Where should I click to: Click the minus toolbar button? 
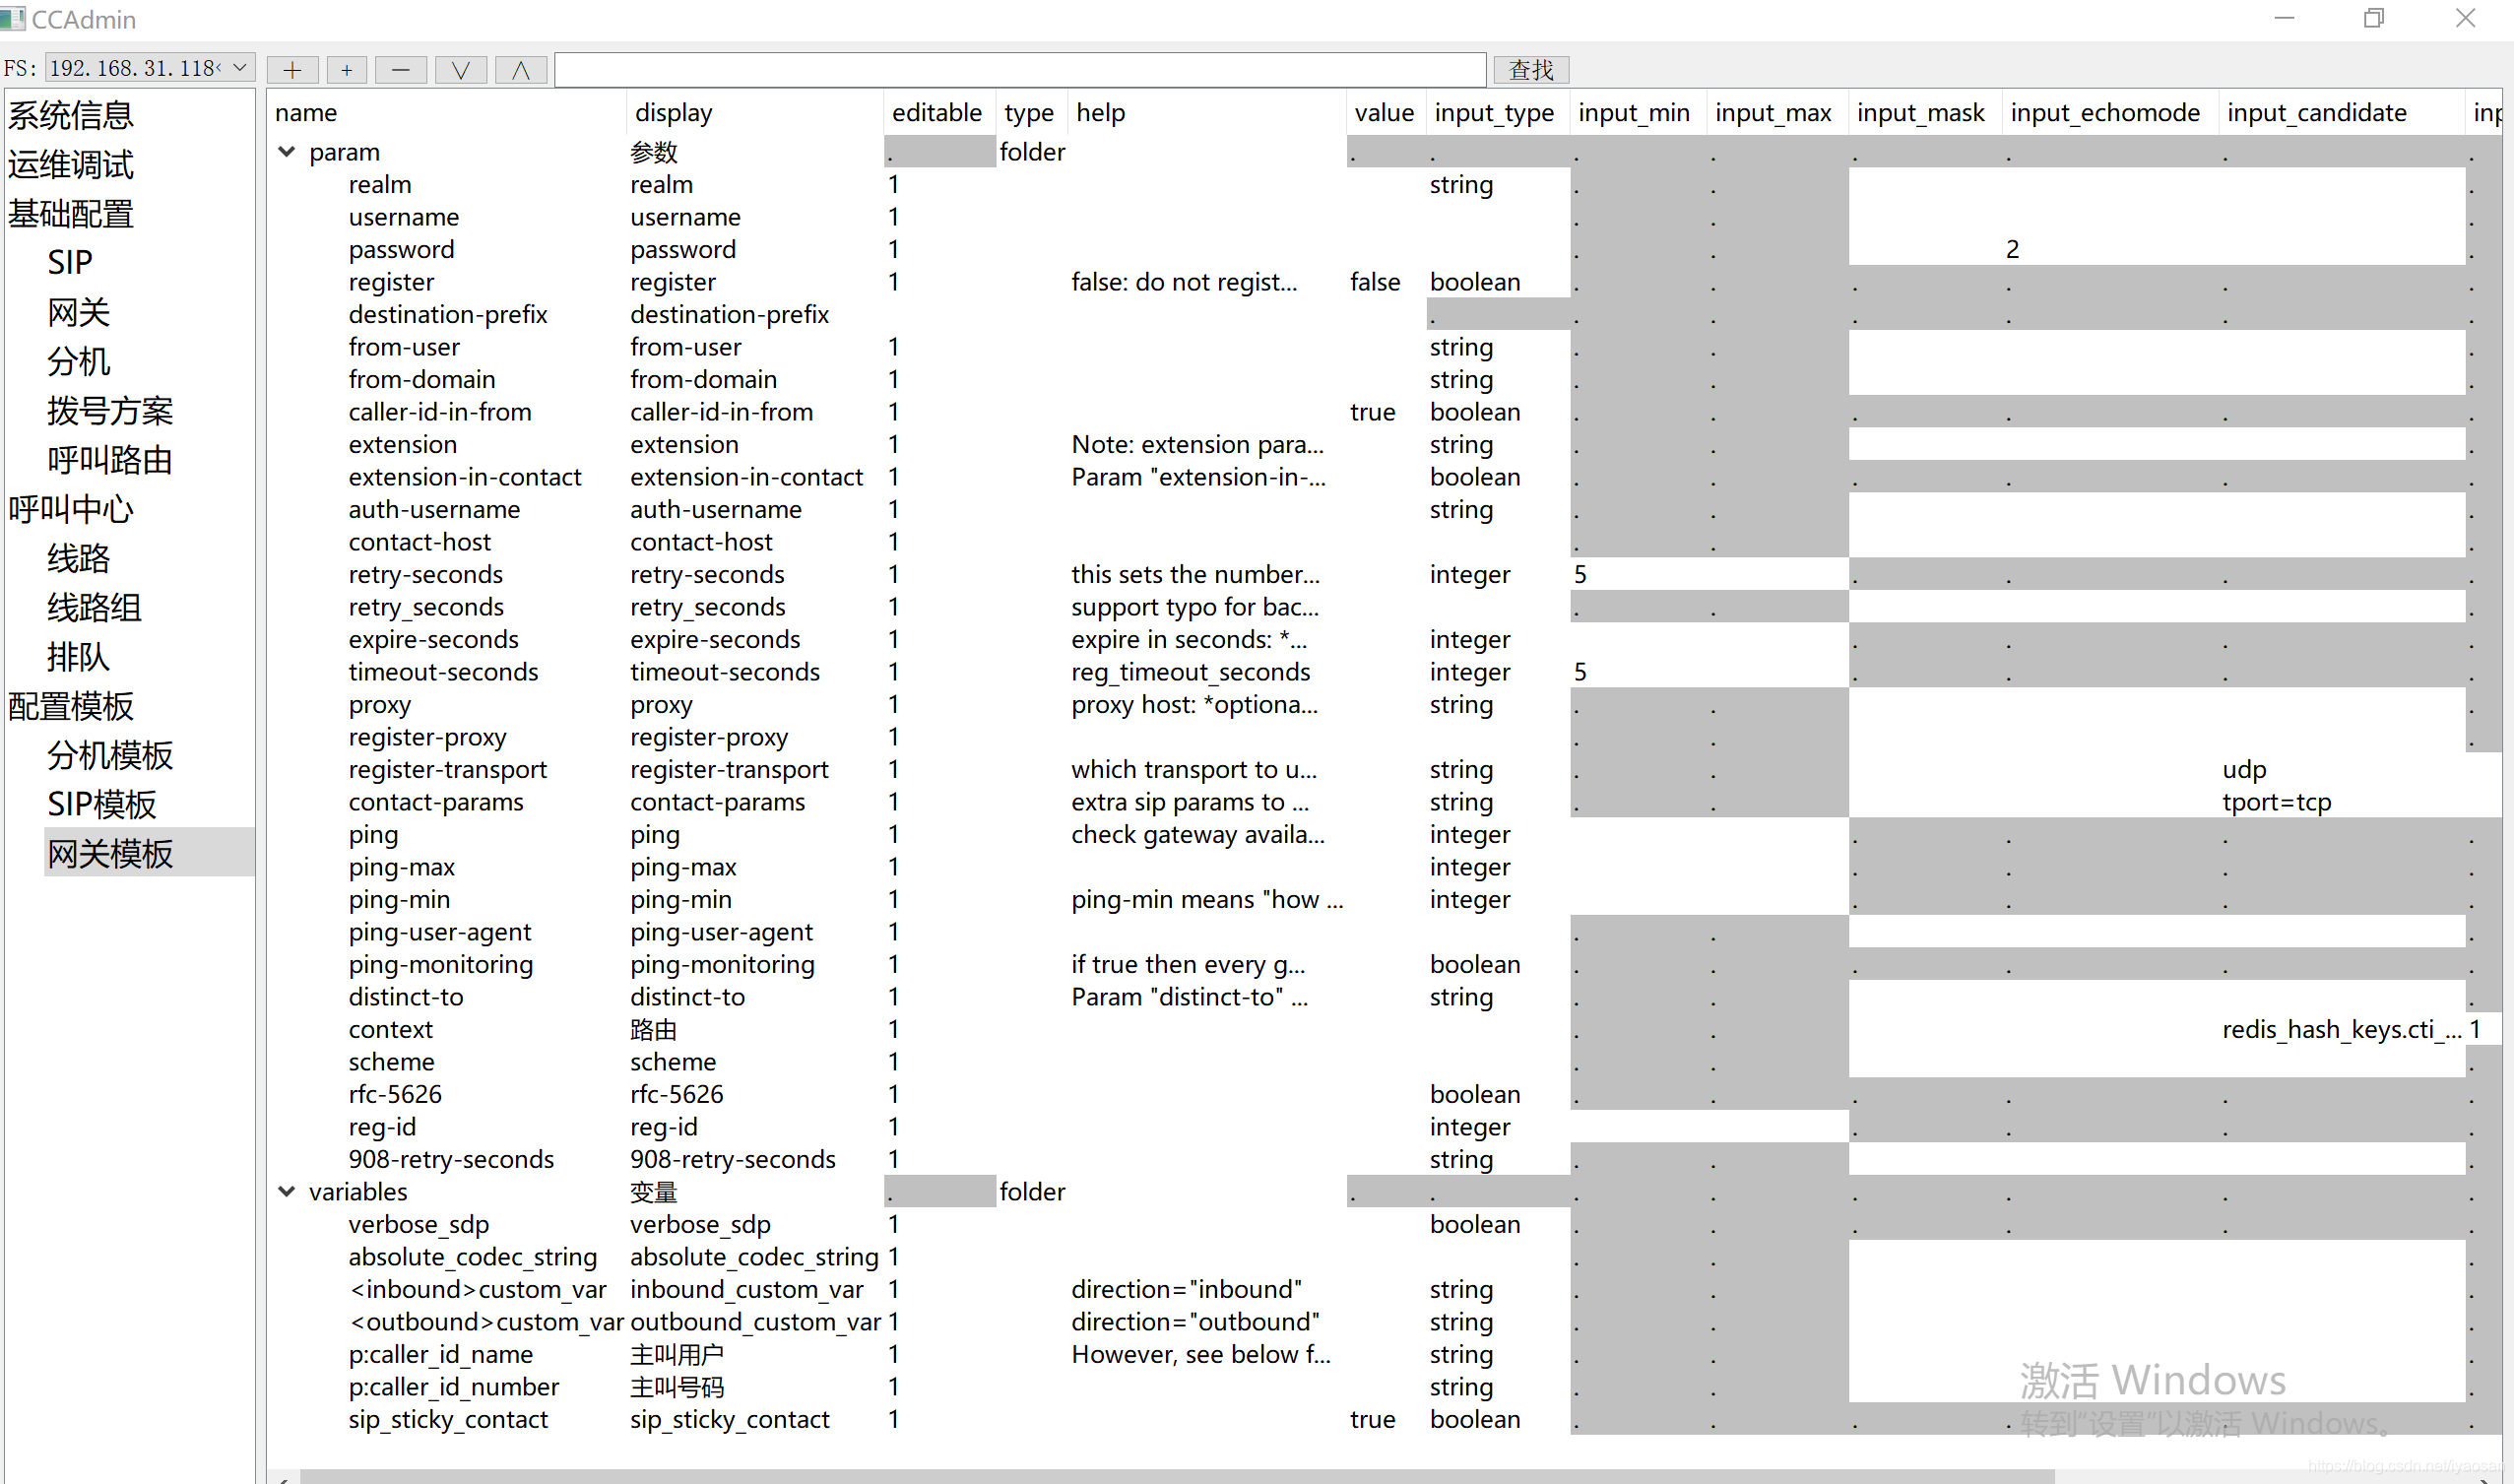[401, 70]
